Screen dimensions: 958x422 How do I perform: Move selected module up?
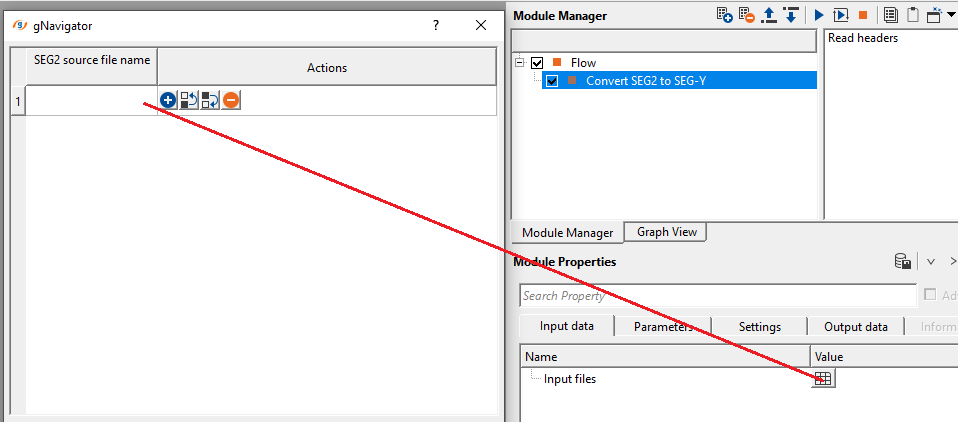coord(769,15)
